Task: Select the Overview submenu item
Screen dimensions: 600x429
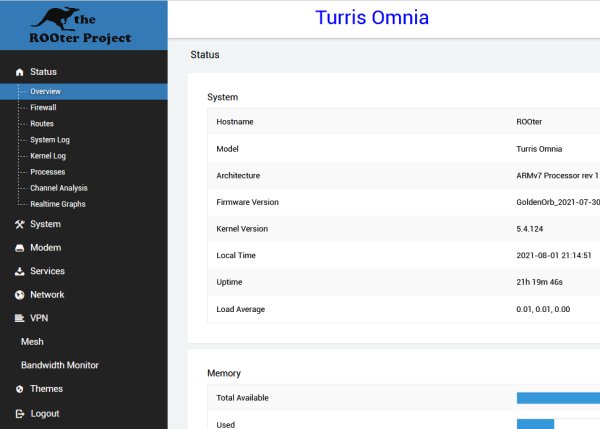Action: 83,91
